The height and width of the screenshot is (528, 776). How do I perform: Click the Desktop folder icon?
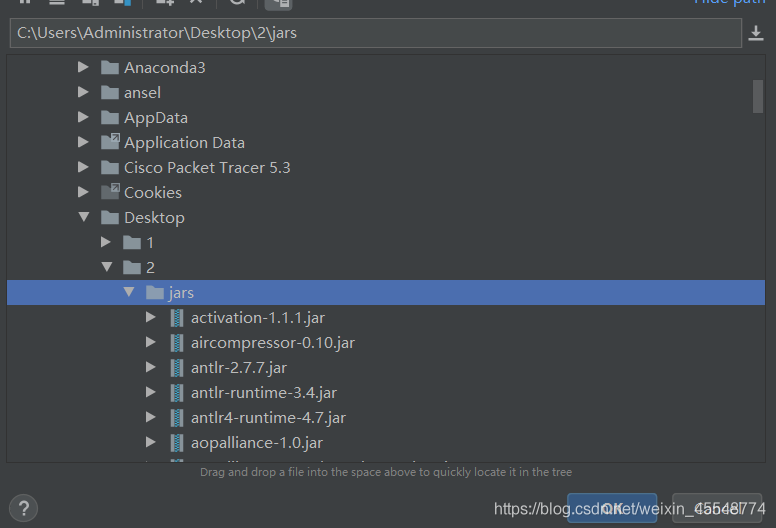tap(109, 218)
